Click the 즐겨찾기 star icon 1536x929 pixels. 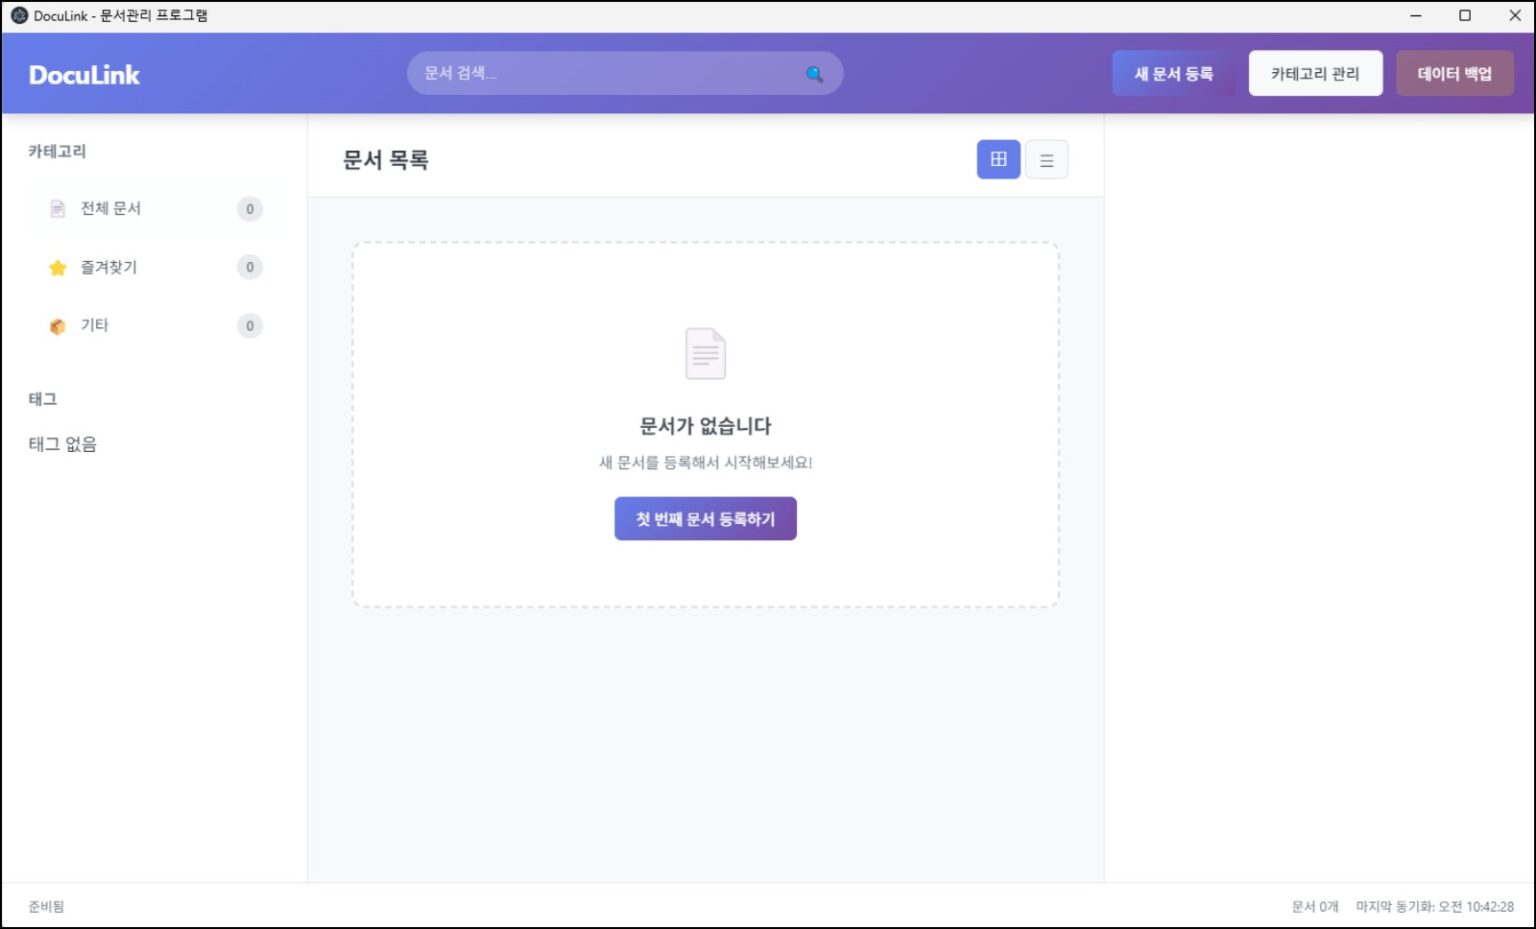click(x=57, y=267)
